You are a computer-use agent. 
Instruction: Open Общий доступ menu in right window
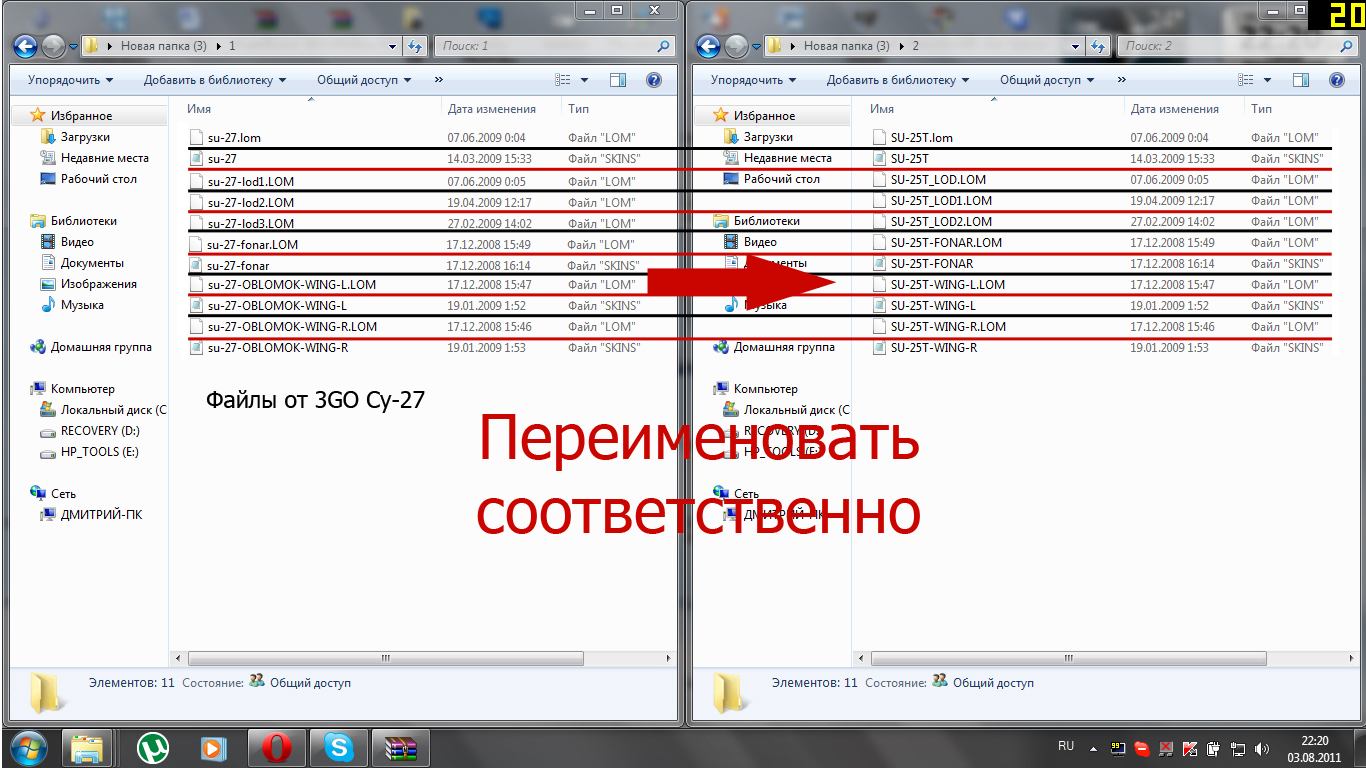1047,80
